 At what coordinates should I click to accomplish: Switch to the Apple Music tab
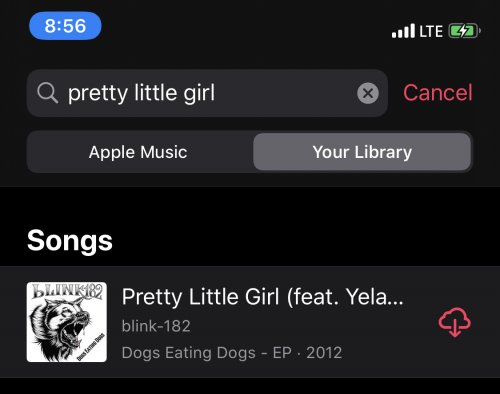[138, 152]
